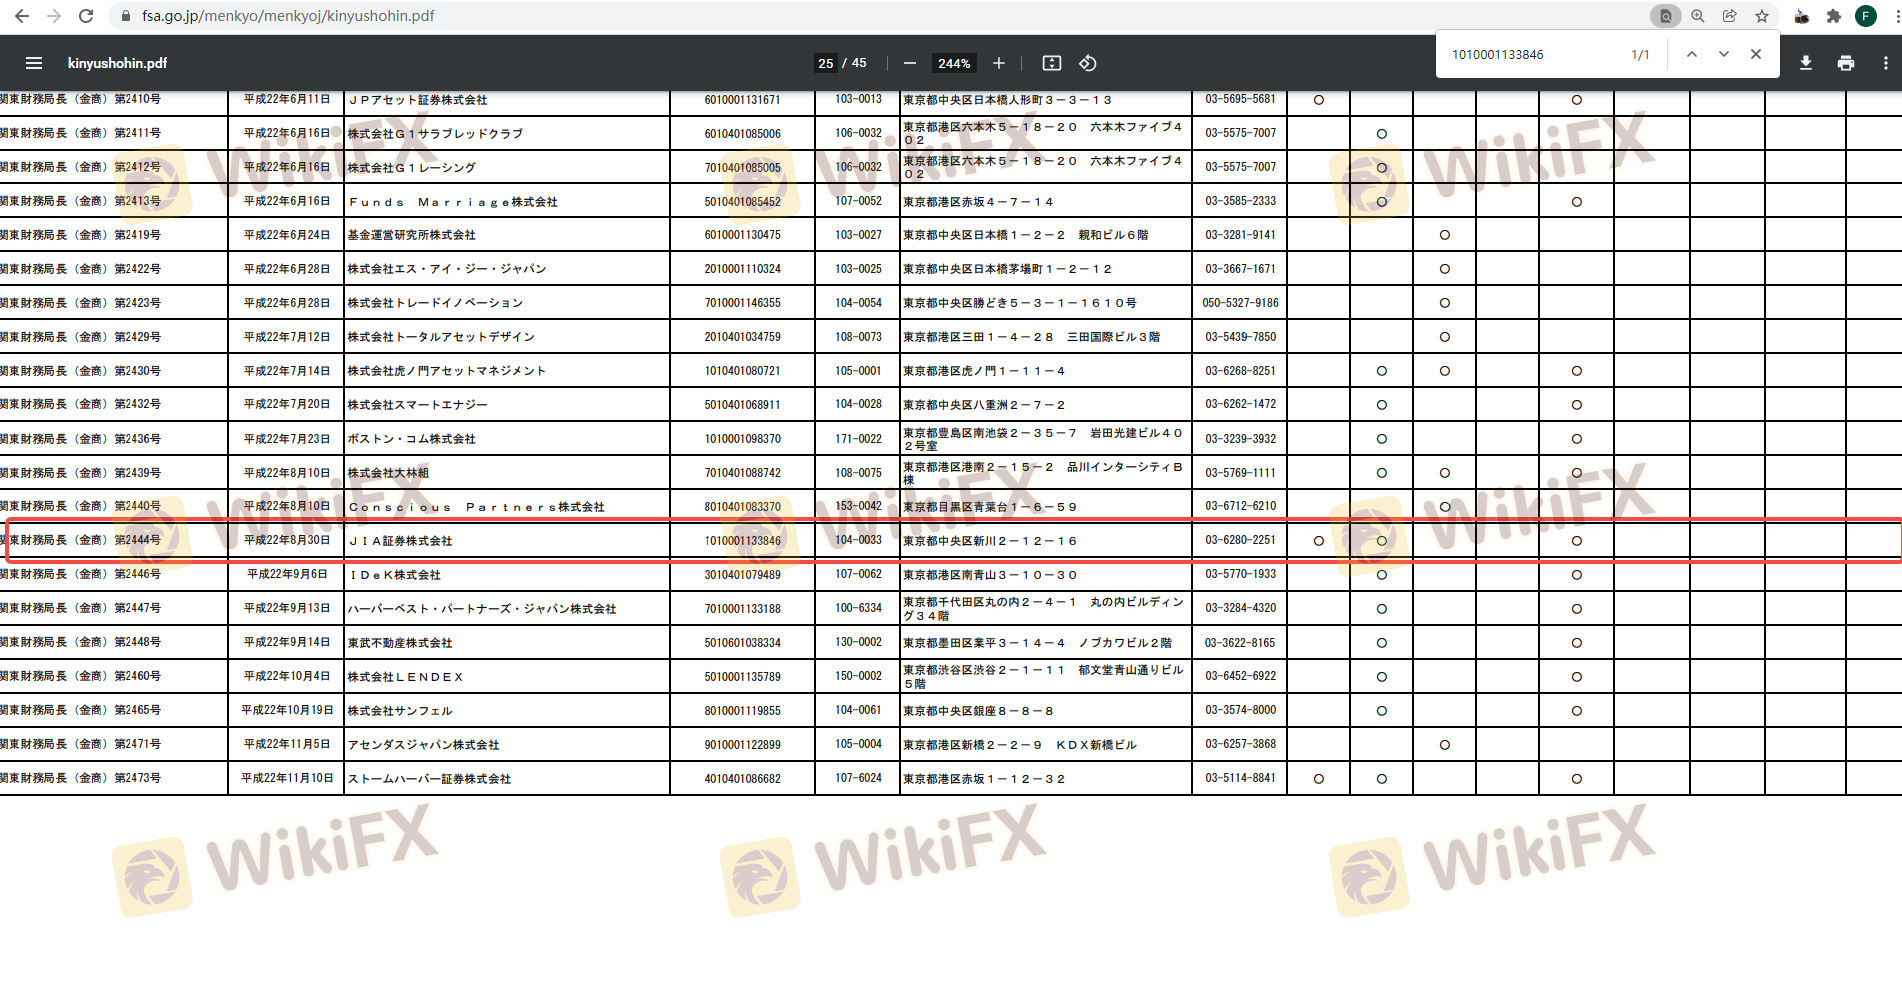The width and height of the screenshot is (1902, 986).
Task: Print the PDF document
Action: [1845, 63]
